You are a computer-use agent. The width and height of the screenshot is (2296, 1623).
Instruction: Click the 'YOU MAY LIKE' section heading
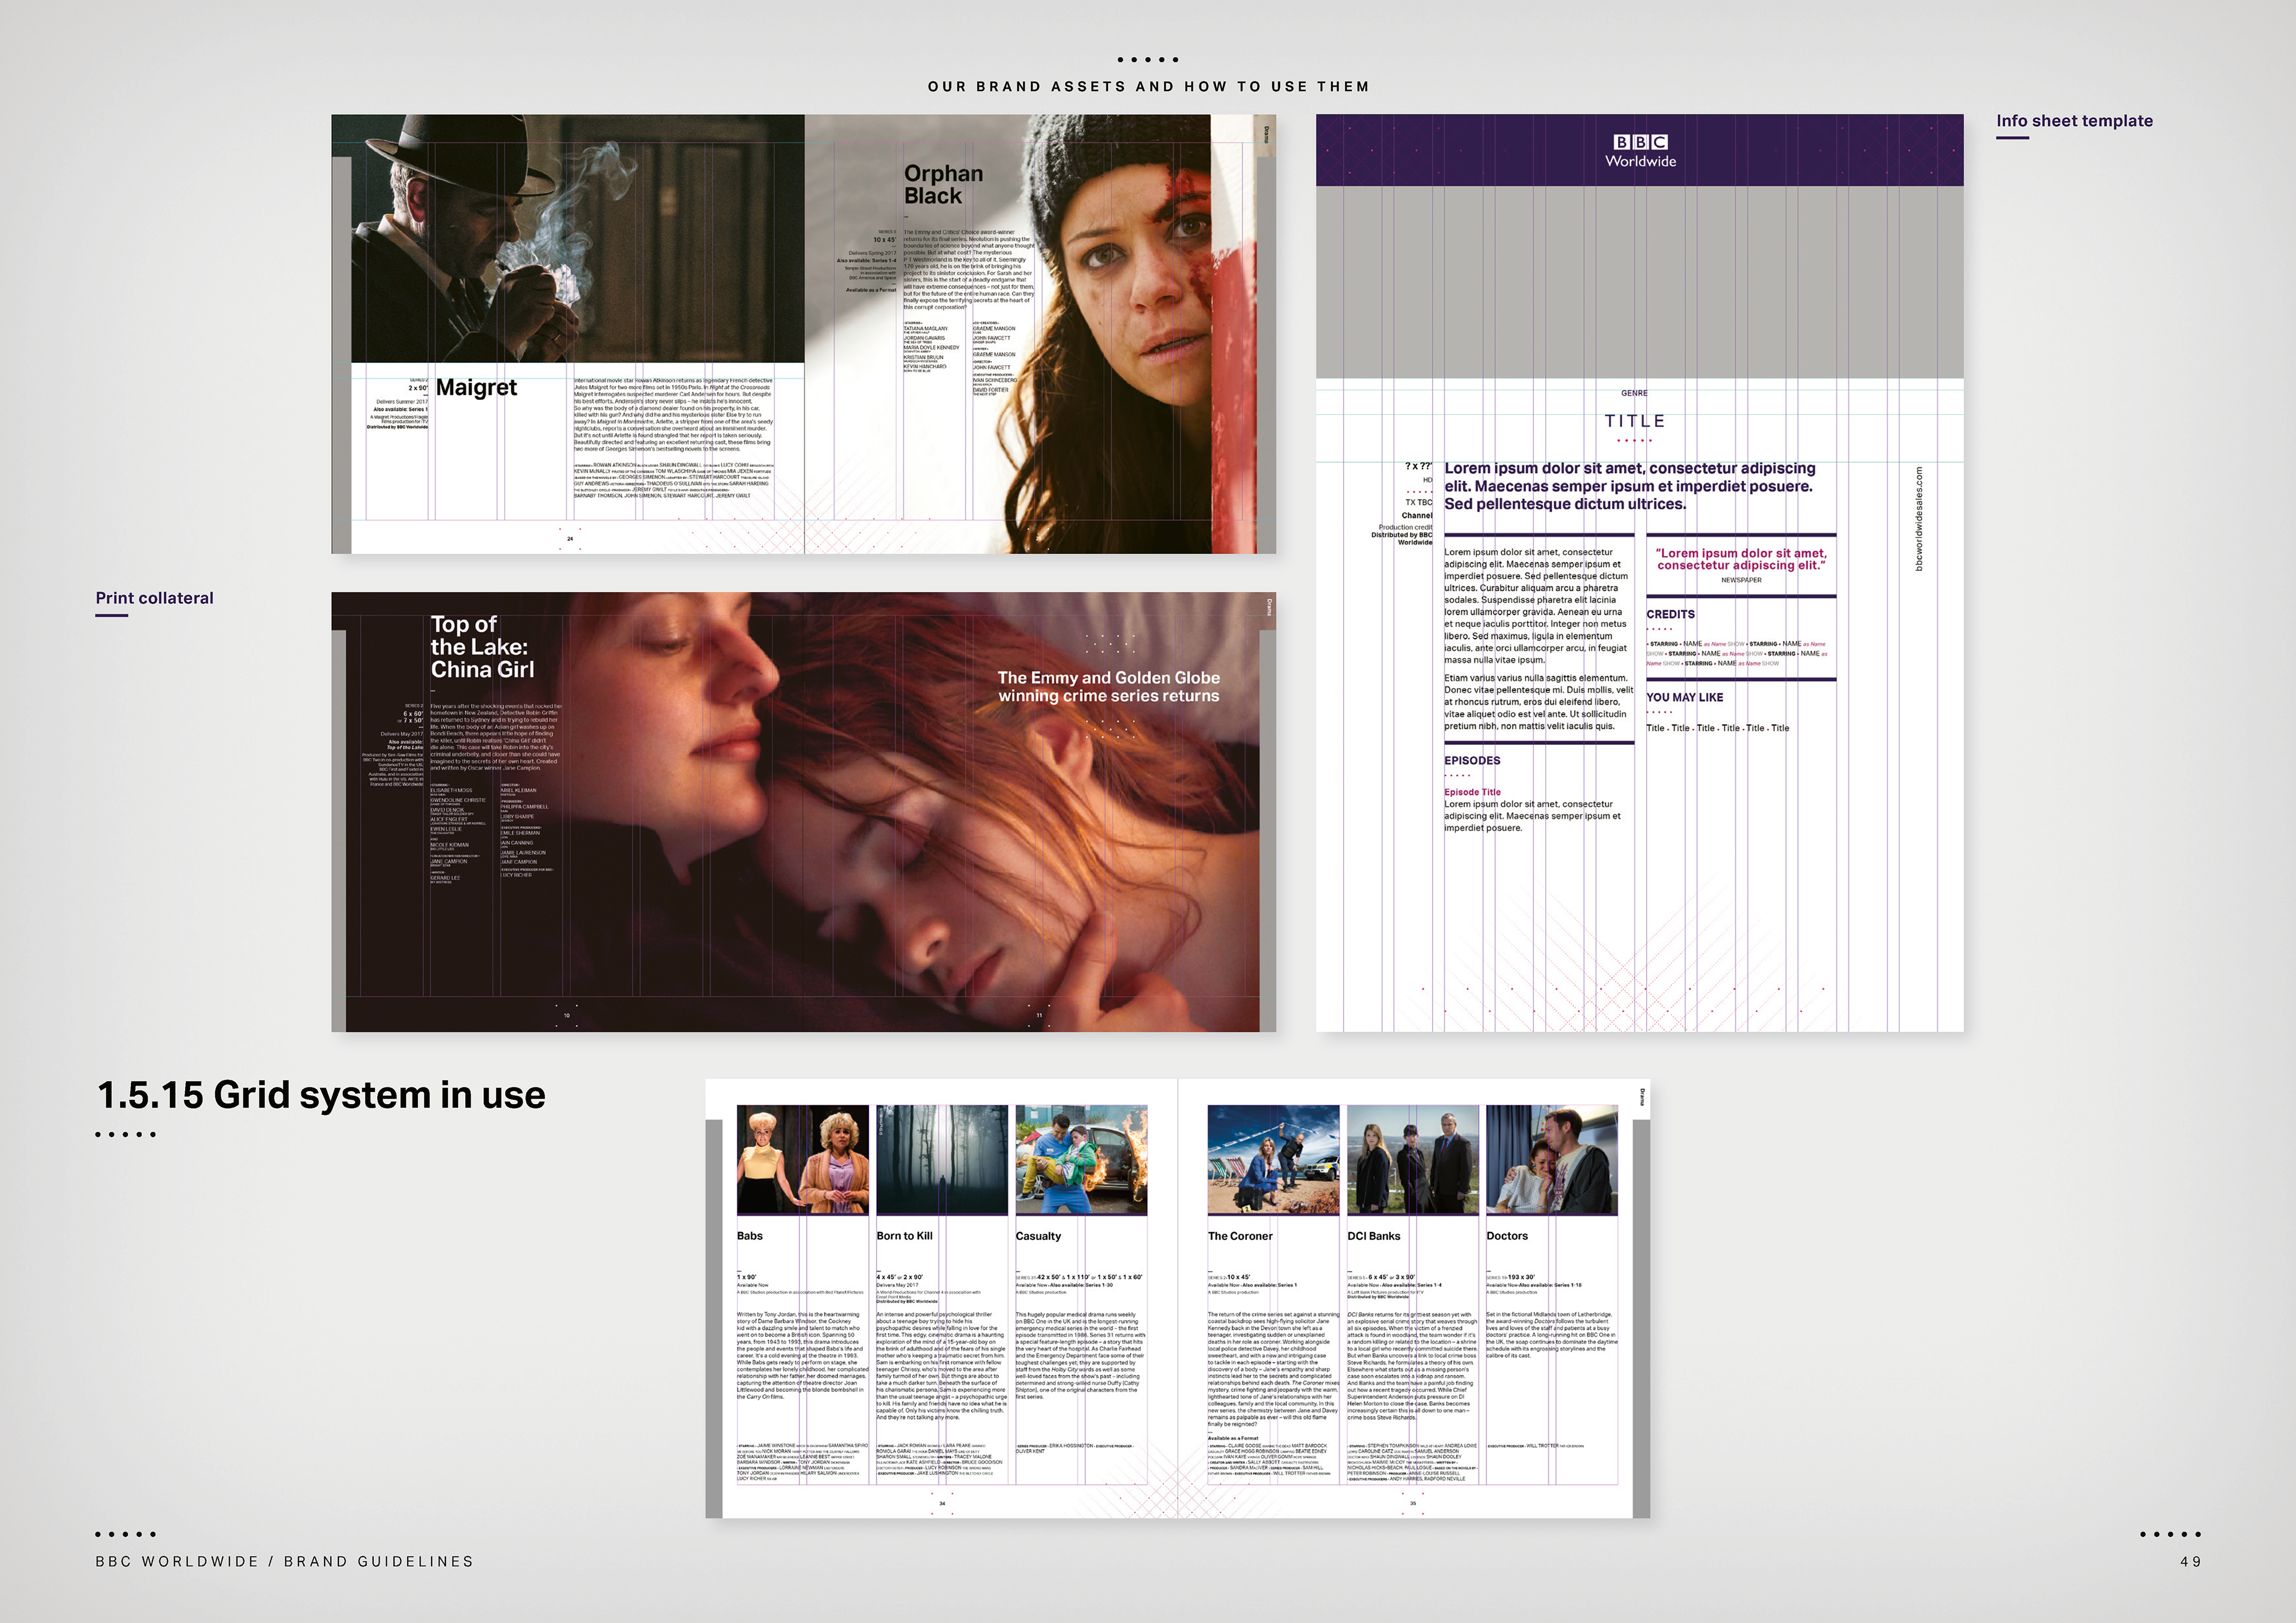pos(1684,697)
